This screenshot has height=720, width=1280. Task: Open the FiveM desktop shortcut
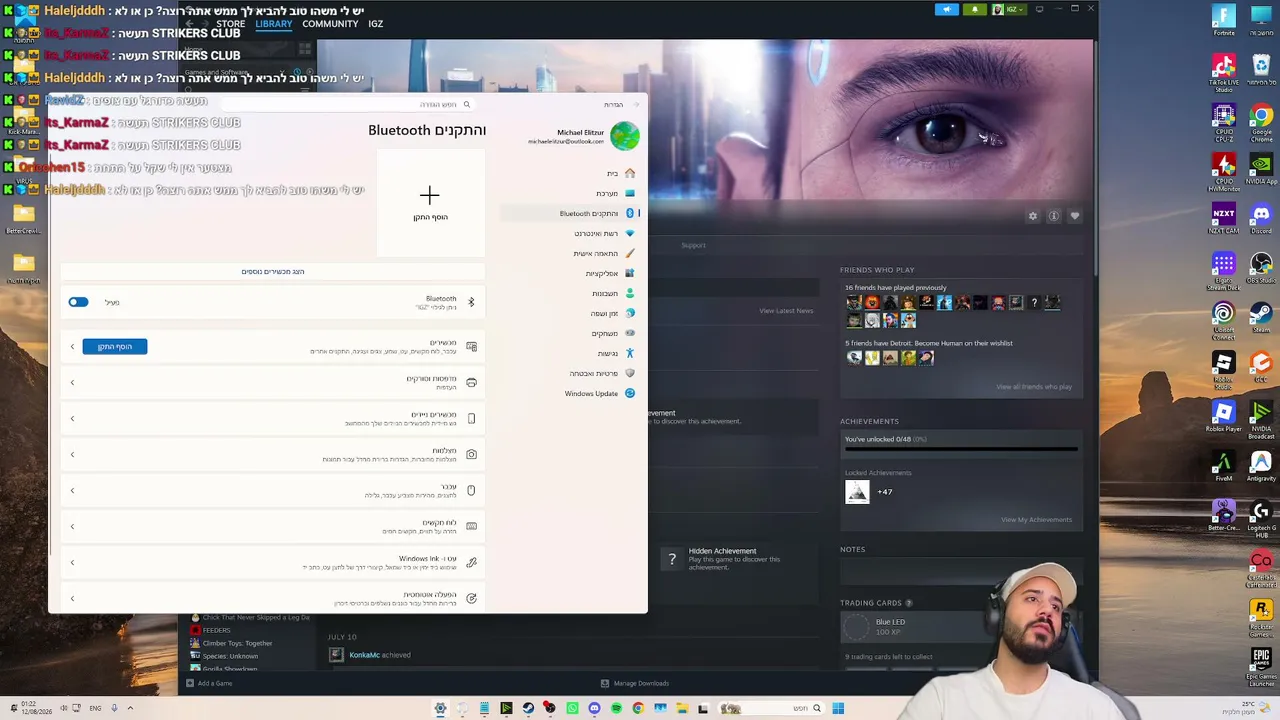coord(1224,466)
